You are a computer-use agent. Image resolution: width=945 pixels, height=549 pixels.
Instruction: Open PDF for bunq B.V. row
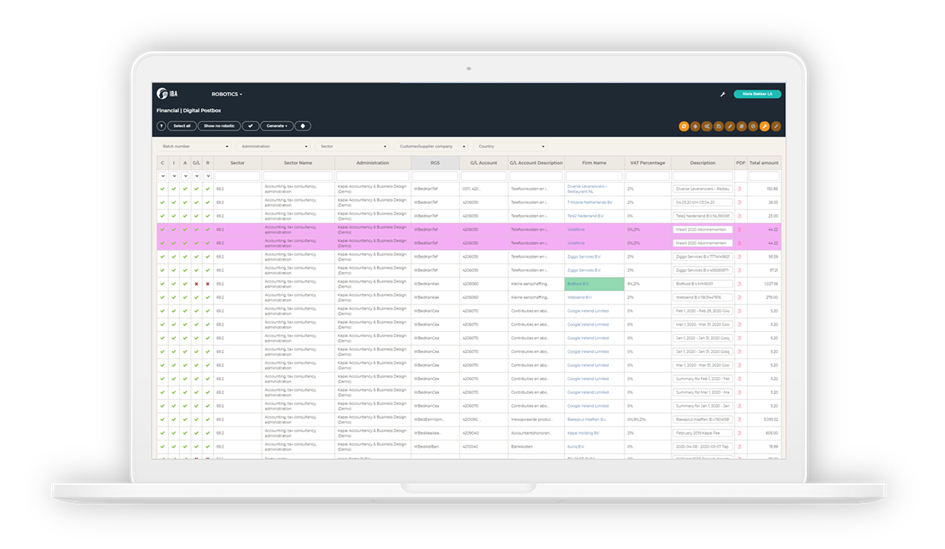(739, 447)
